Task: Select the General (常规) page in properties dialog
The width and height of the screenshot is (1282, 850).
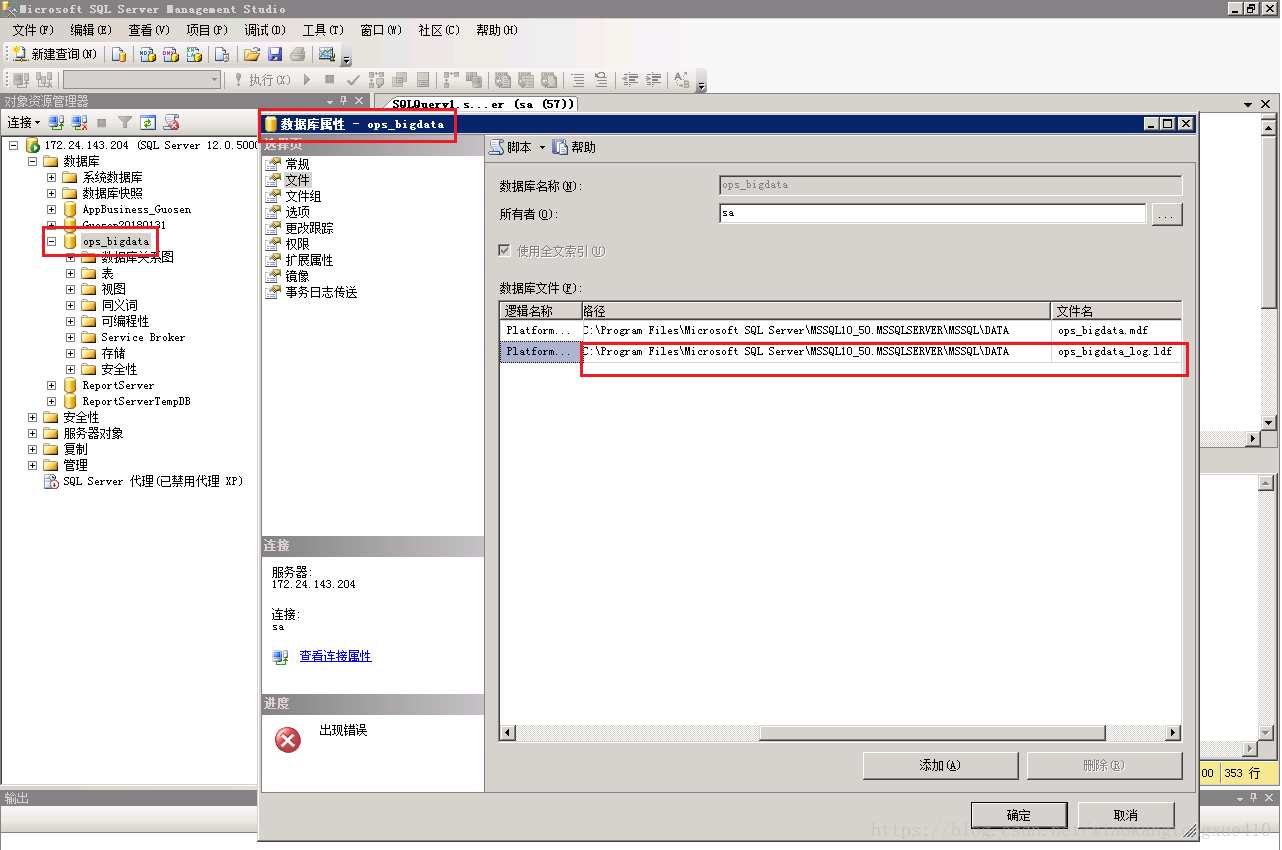Action: [x=297, y=164]
